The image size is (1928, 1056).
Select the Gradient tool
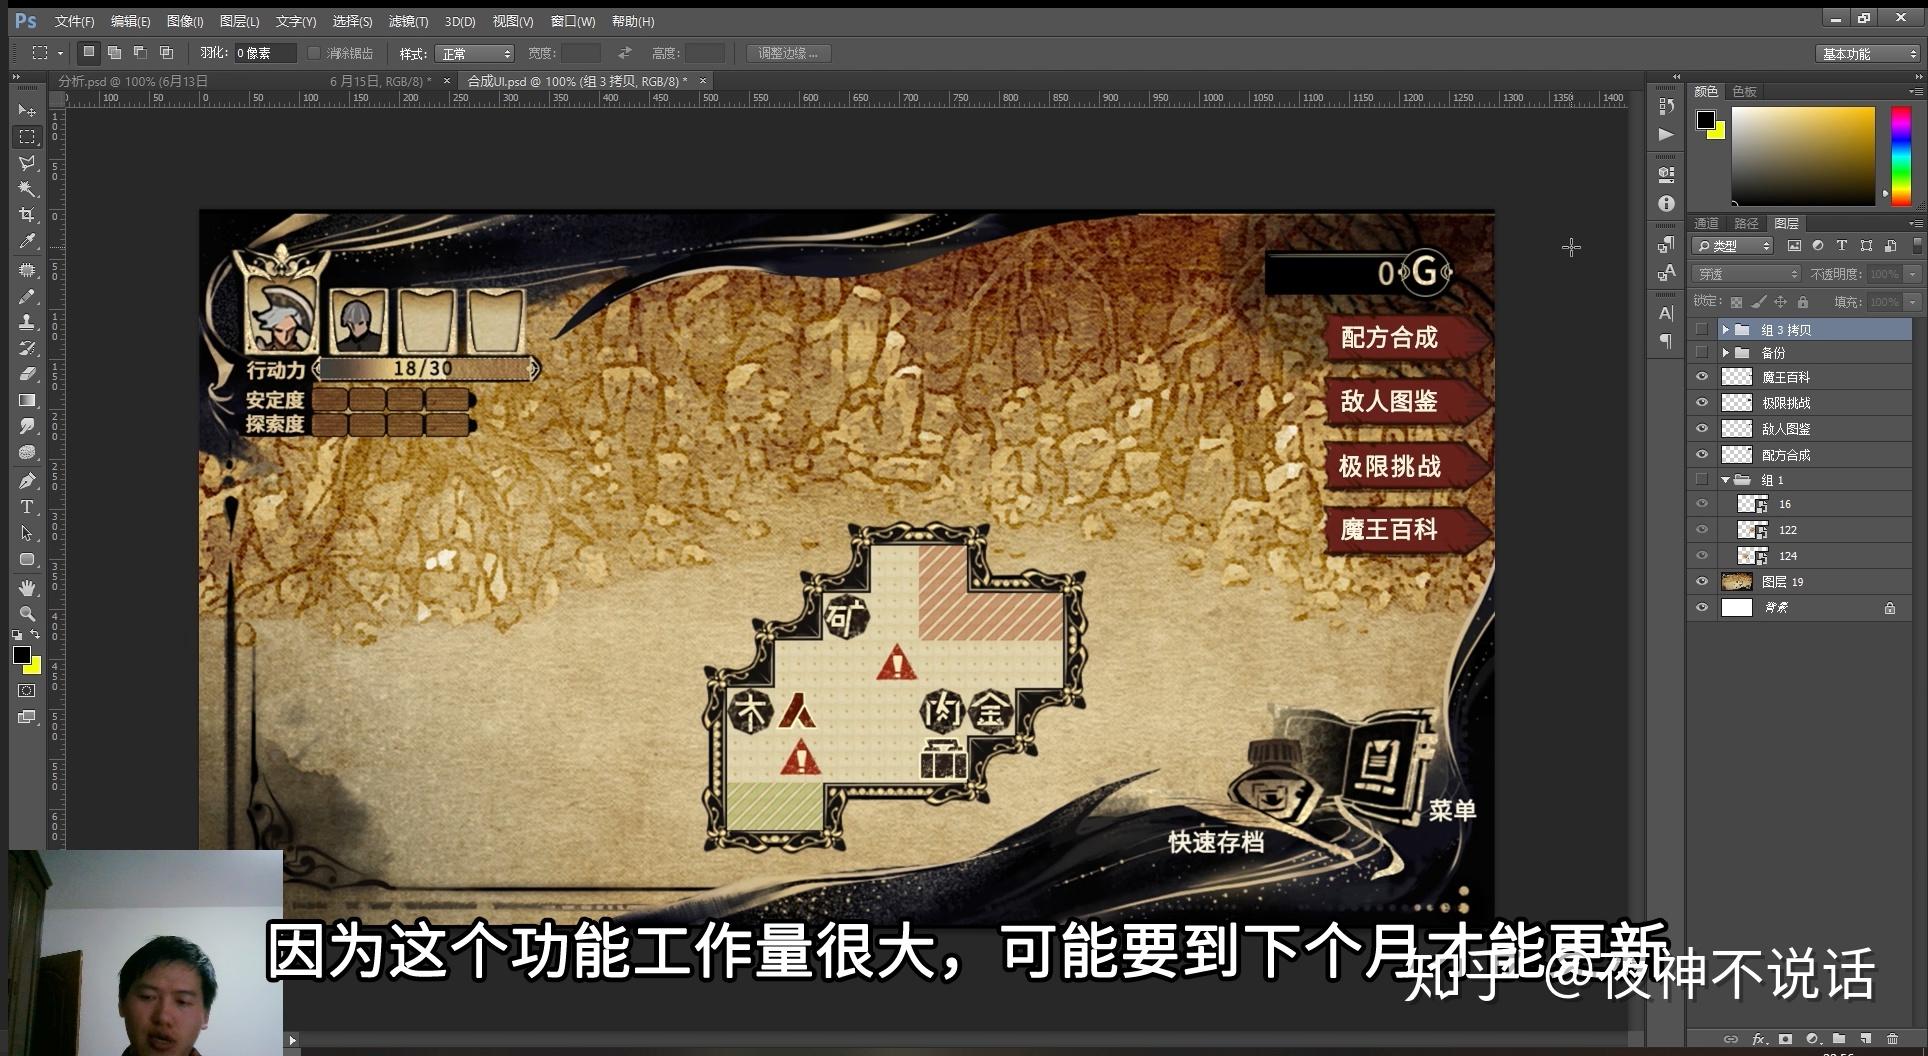click(x=27, y=400)
